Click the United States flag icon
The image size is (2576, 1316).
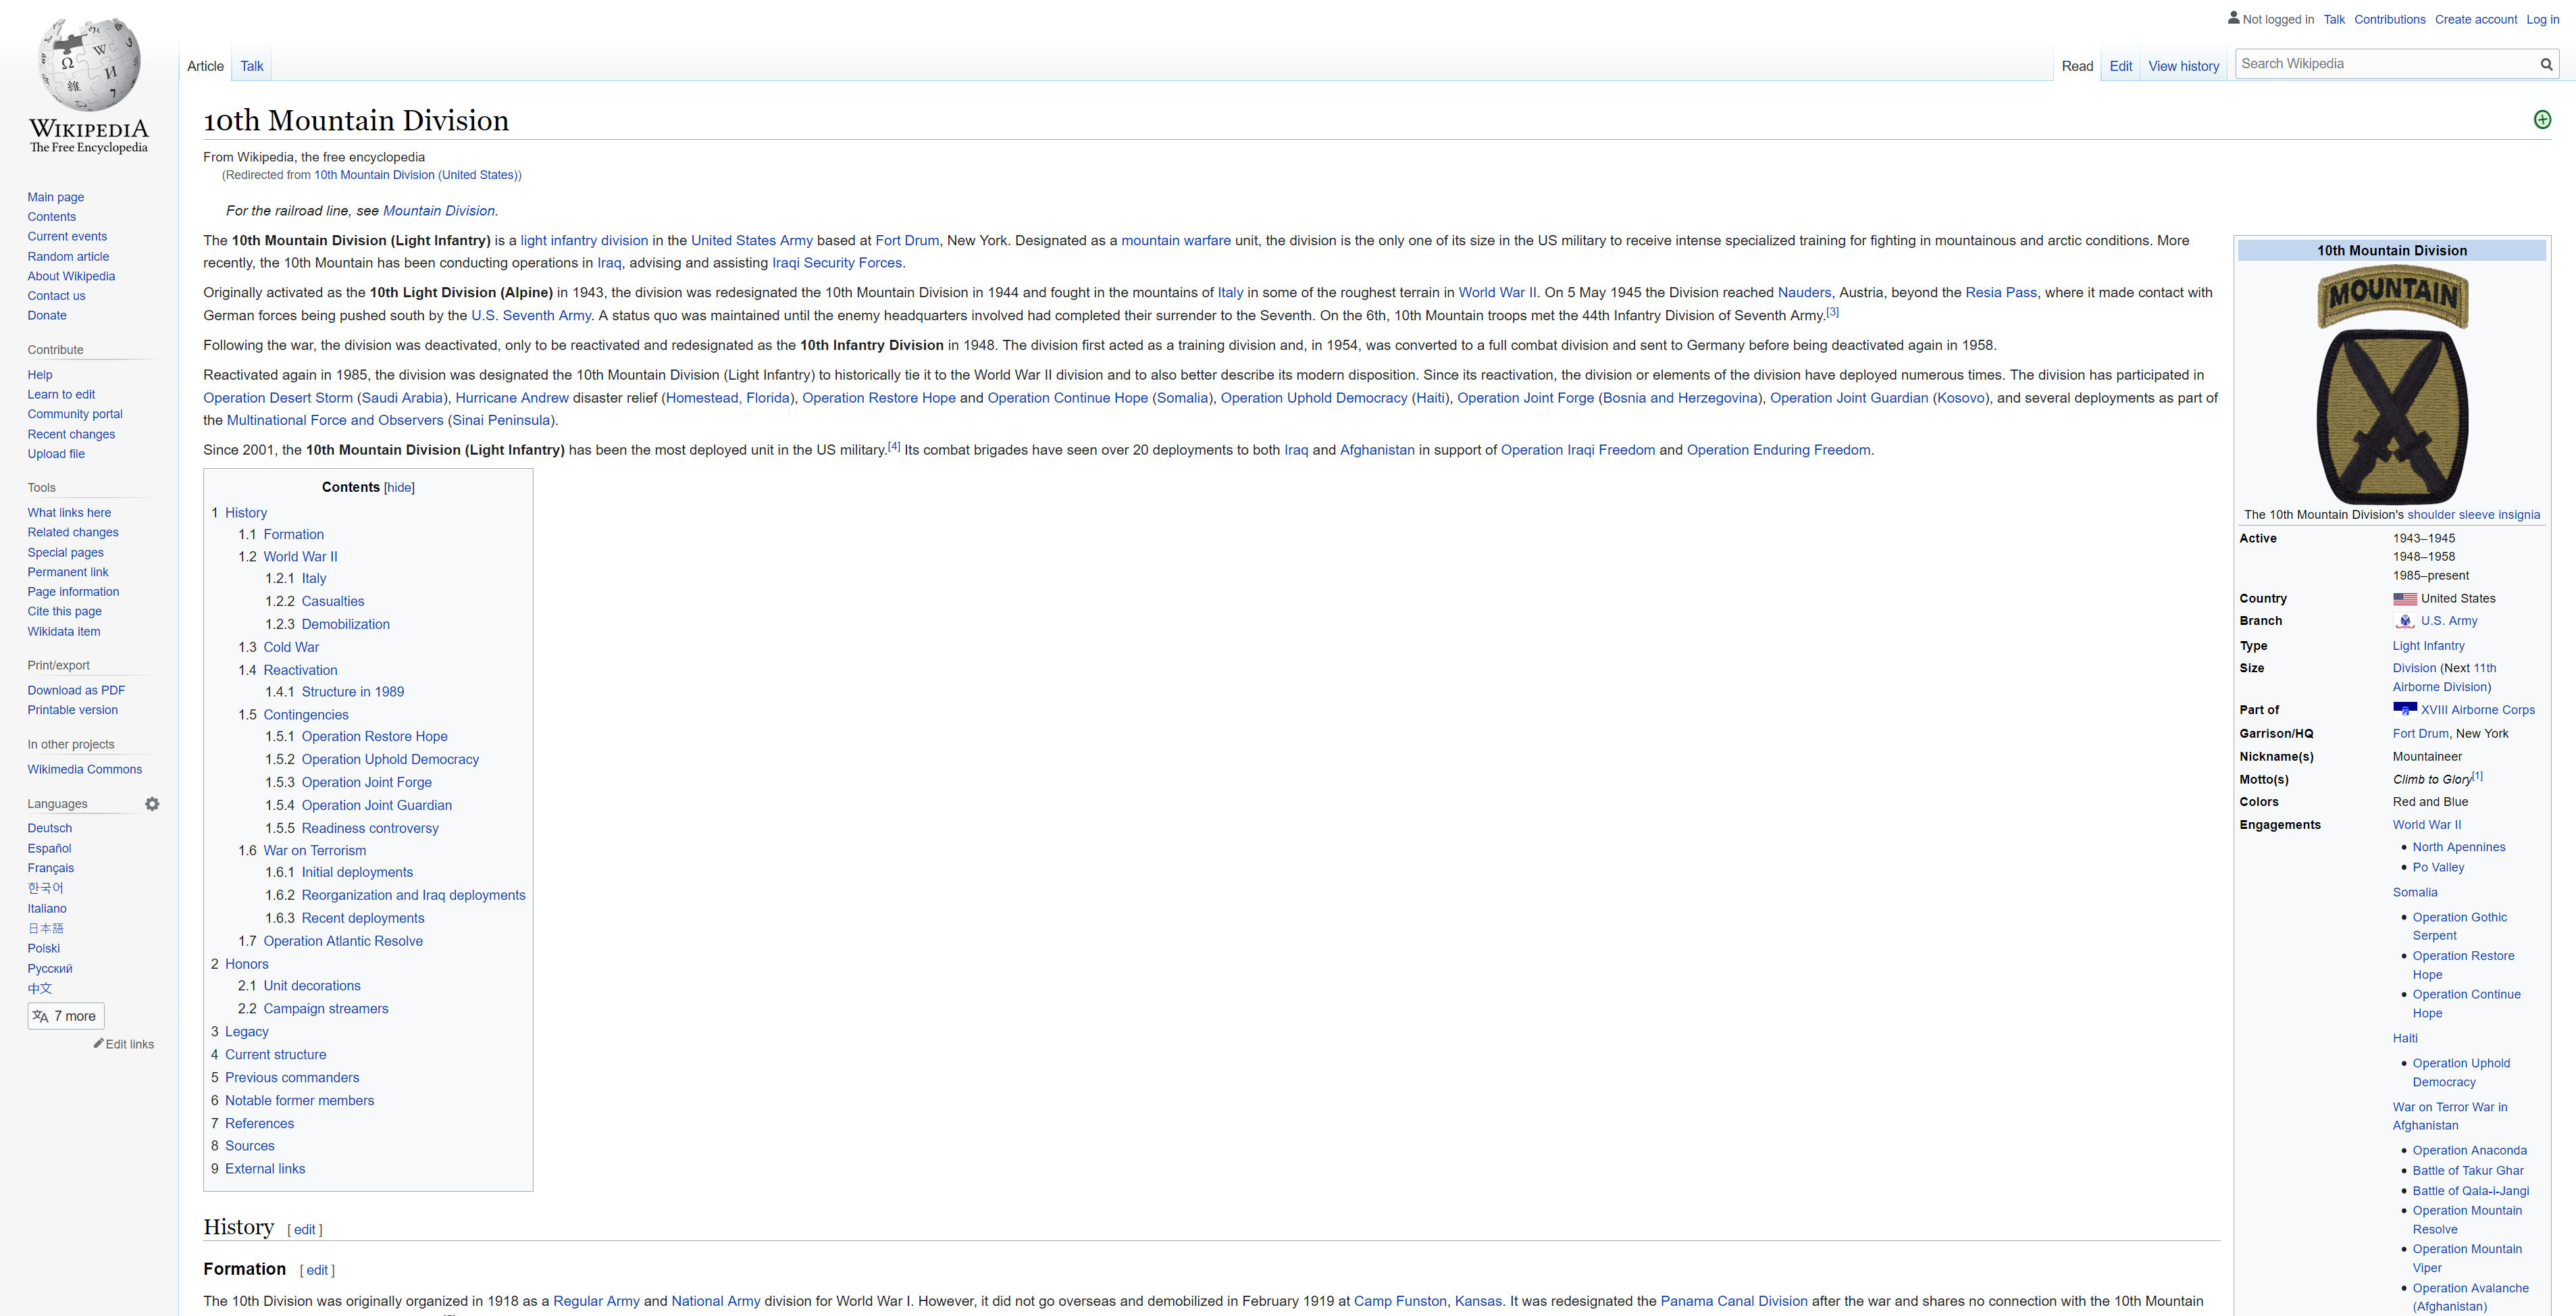coord(2404,599)
